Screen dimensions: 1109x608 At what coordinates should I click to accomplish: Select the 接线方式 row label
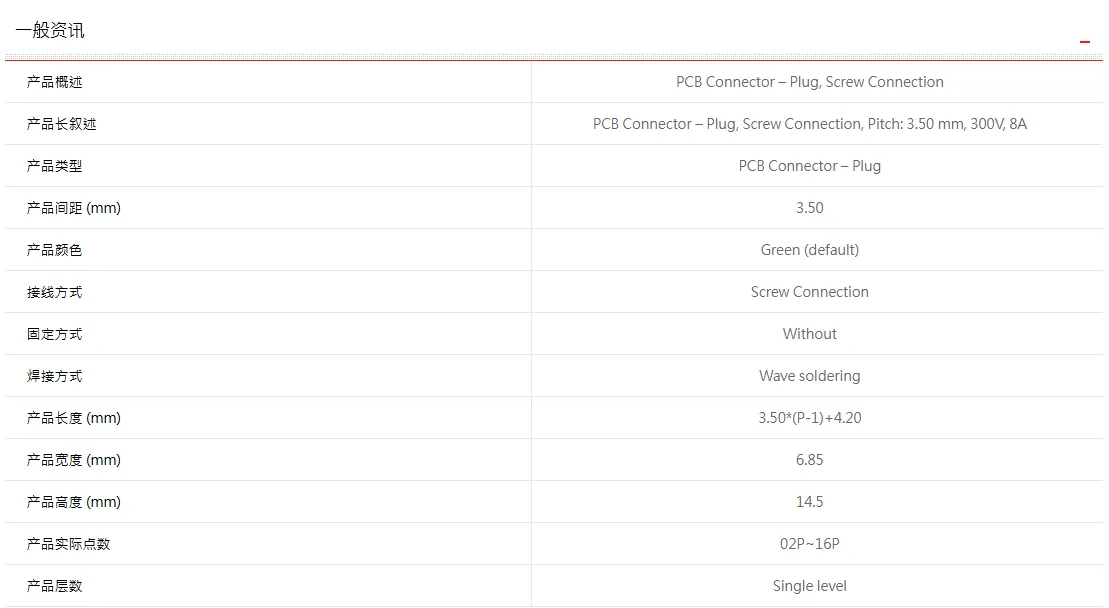(x=54, y=292)
